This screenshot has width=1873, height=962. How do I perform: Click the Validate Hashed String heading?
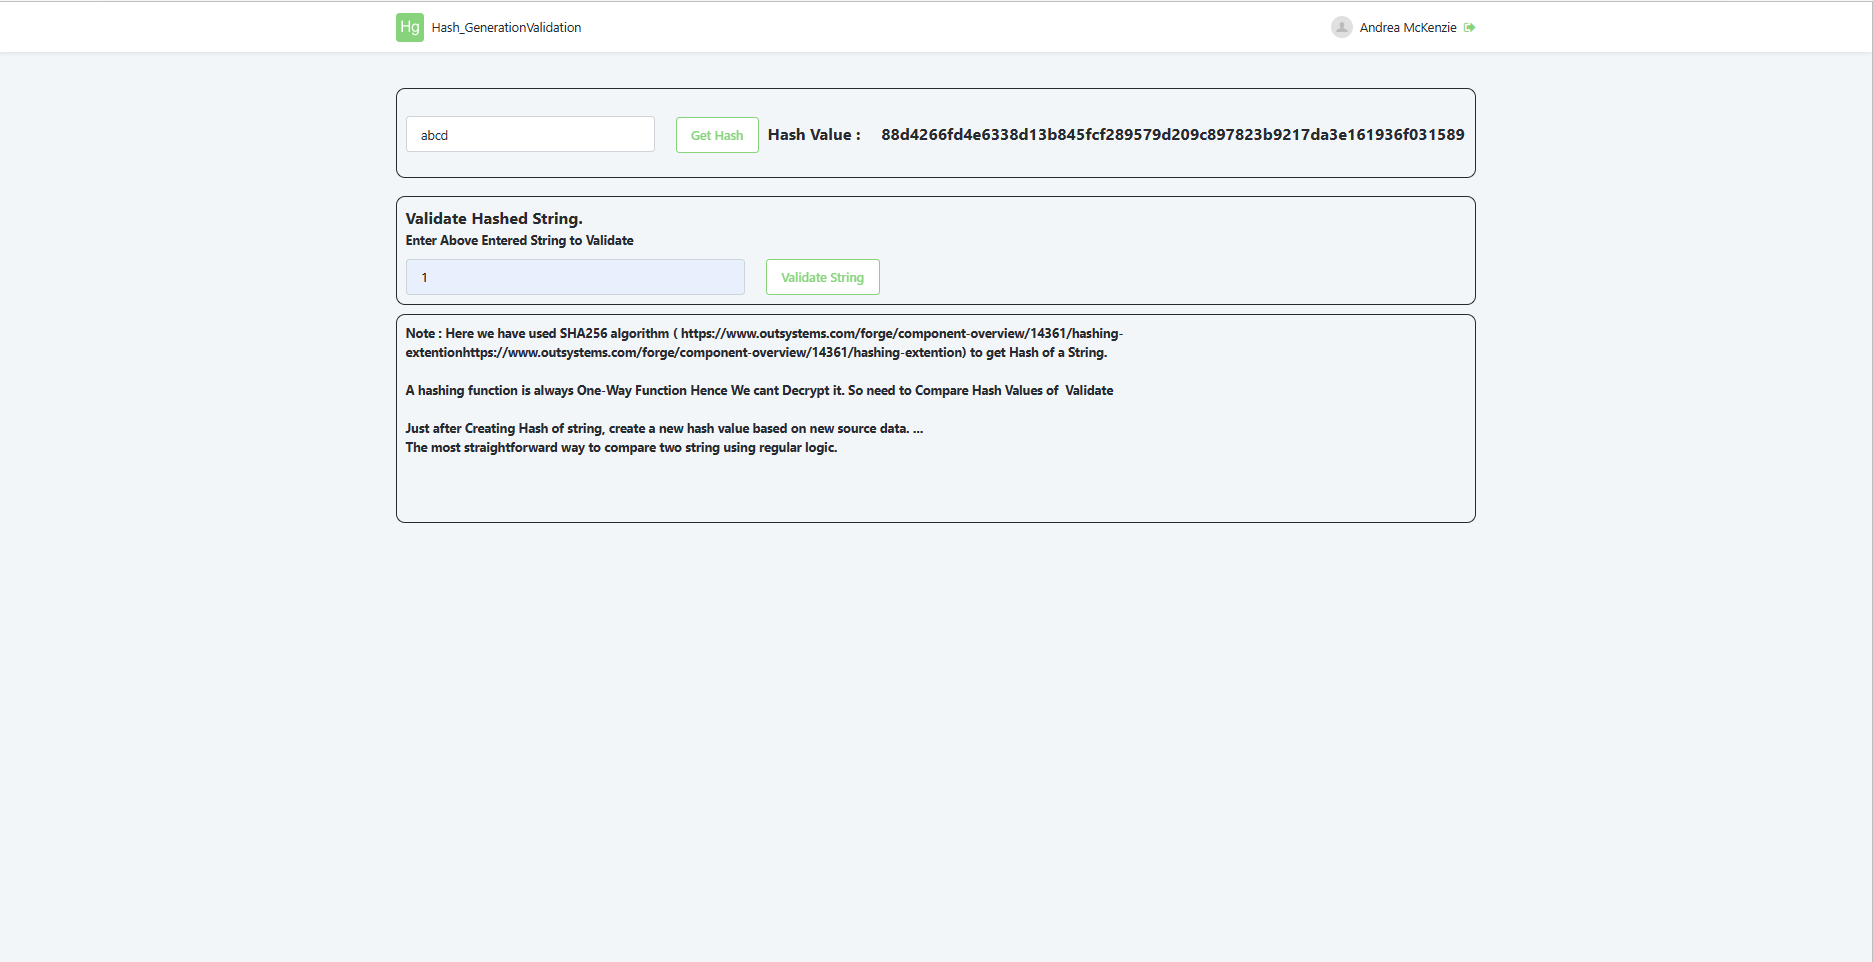494,219
